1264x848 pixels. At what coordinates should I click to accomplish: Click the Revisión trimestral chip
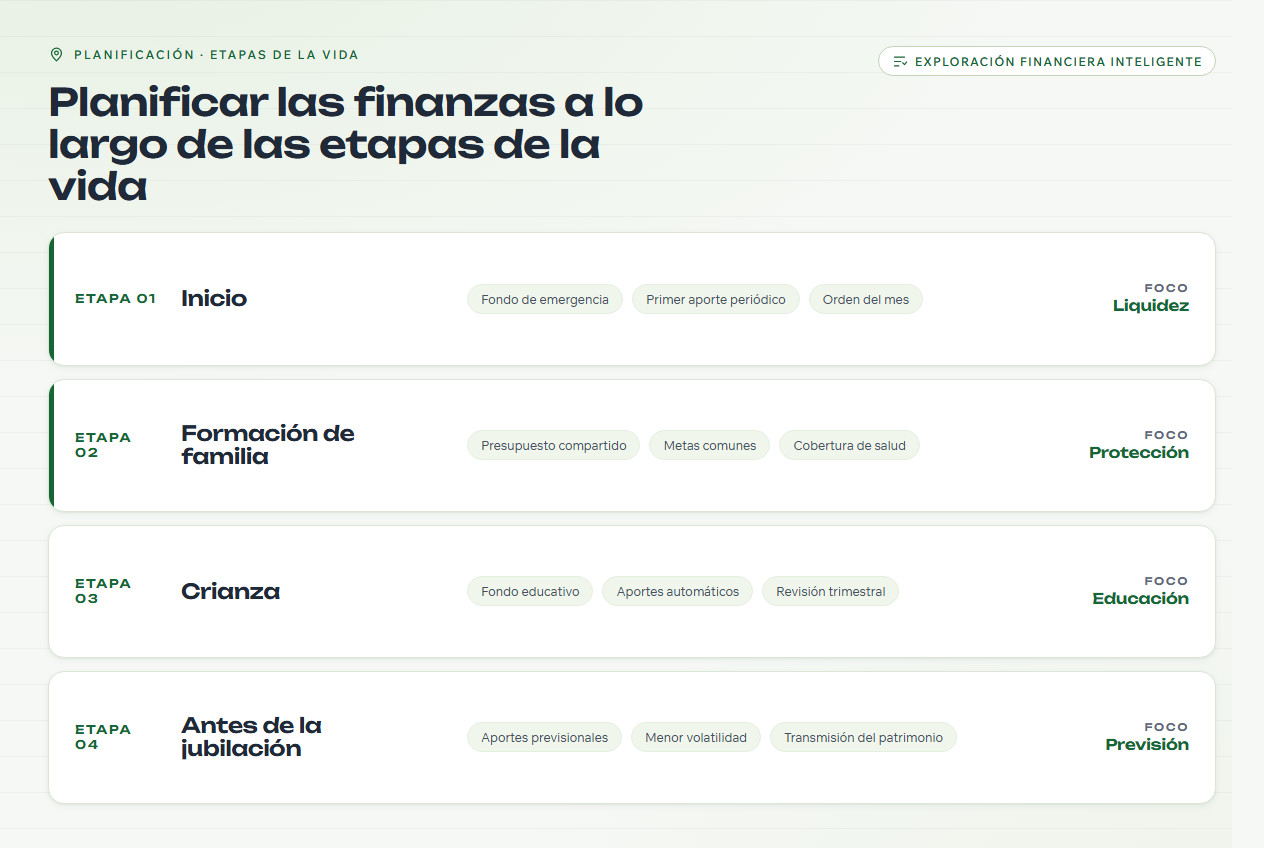(x=831, y=591)
